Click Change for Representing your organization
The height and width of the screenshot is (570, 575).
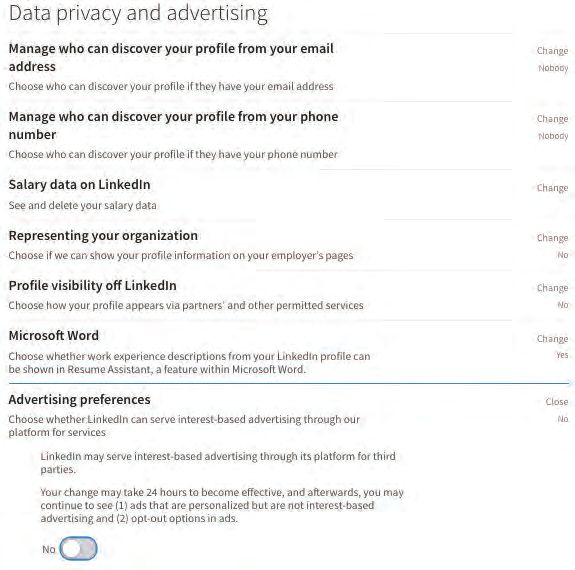pos(552,238)
